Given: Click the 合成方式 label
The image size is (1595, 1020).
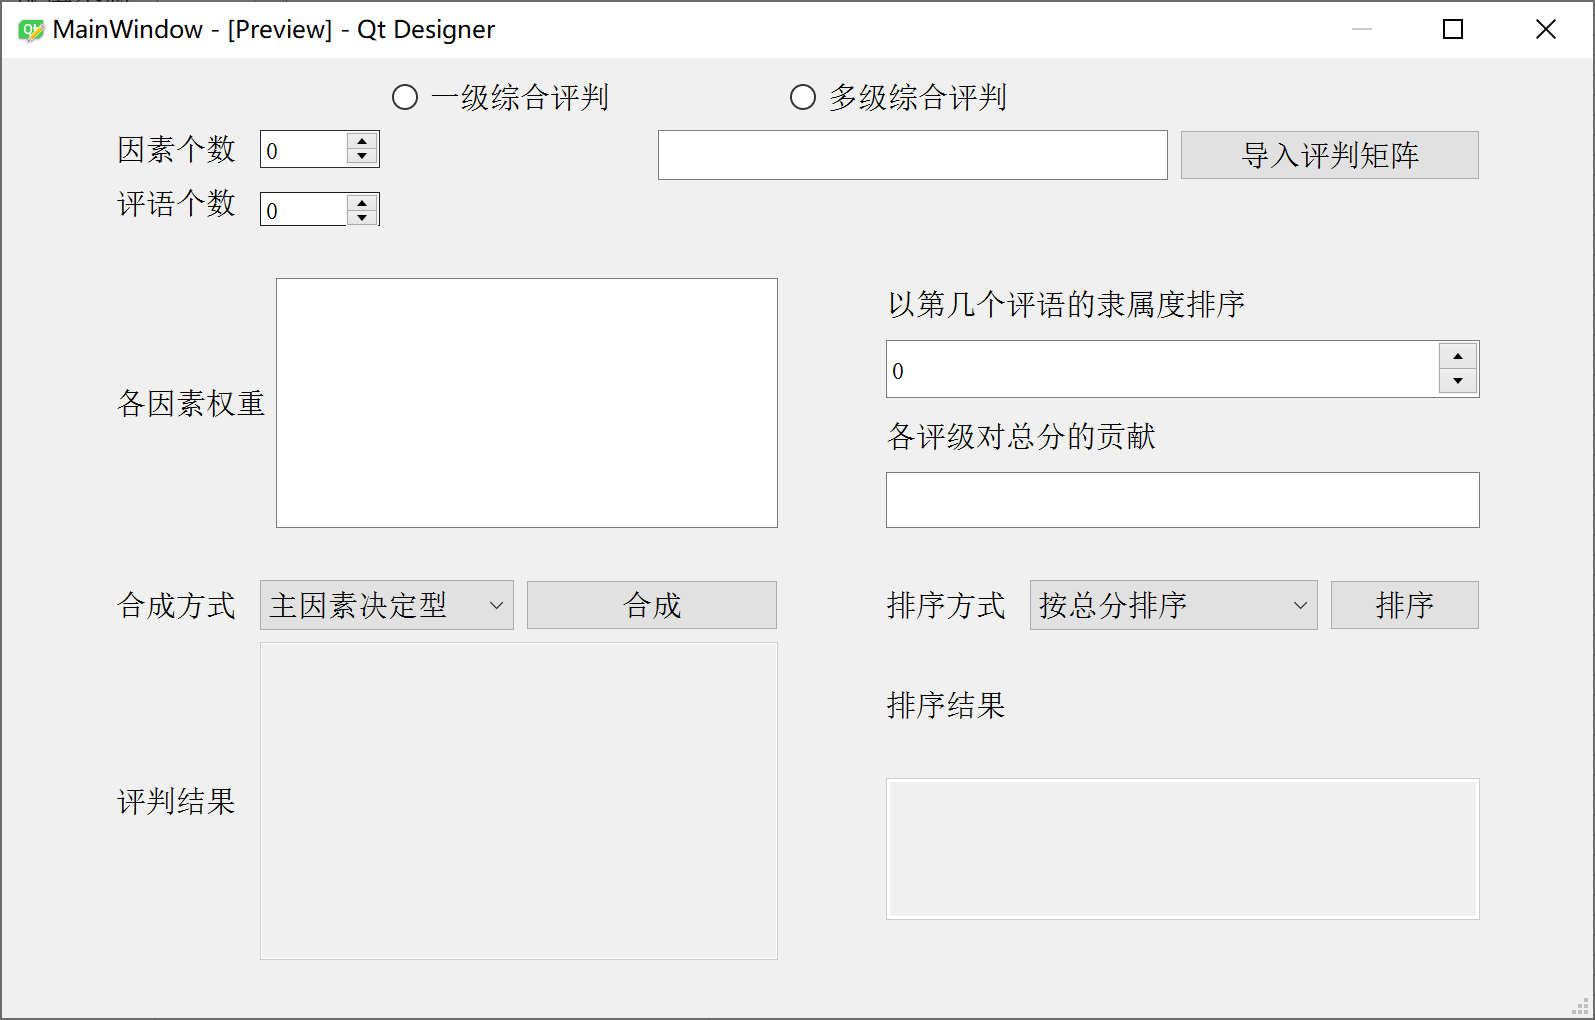Looking at the screenshot, I should coord(176,605).
